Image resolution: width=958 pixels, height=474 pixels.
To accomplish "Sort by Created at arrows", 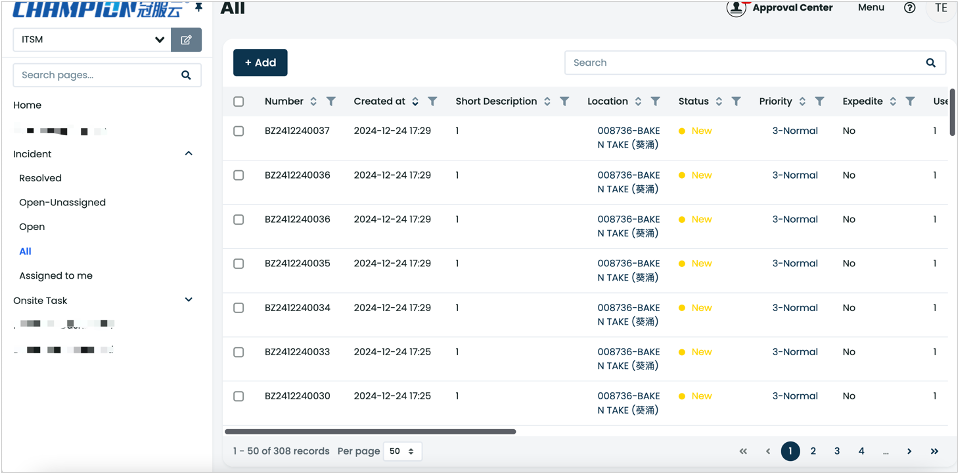I will [x=415, y=101].
